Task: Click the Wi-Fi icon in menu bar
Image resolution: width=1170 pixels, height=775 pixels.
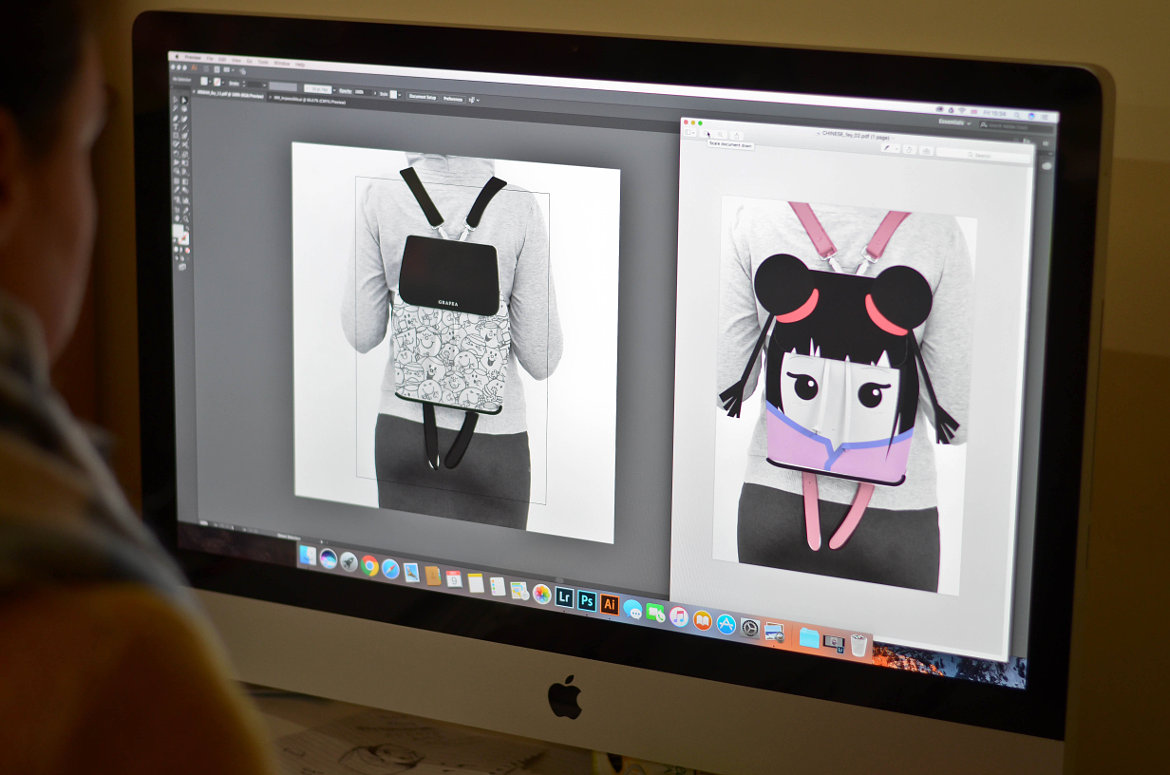Action: [962, 110]
